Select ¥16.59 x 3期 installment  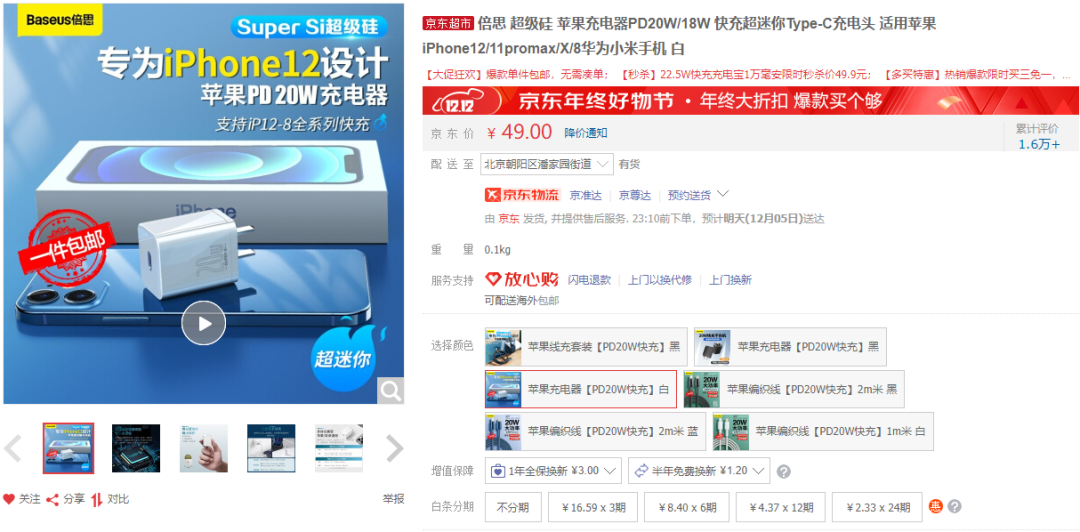click(x=593, y=507)
